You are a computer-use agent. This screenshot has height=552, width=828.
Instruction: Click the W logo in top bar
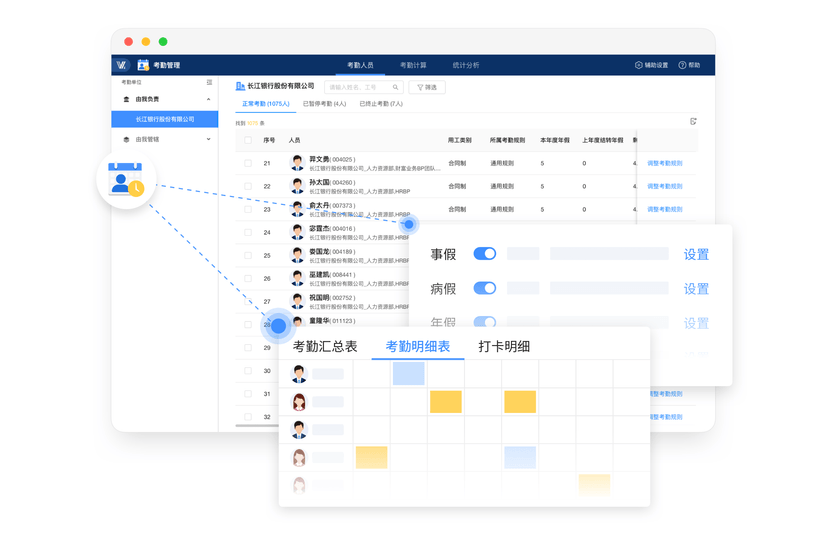(121, 65)
